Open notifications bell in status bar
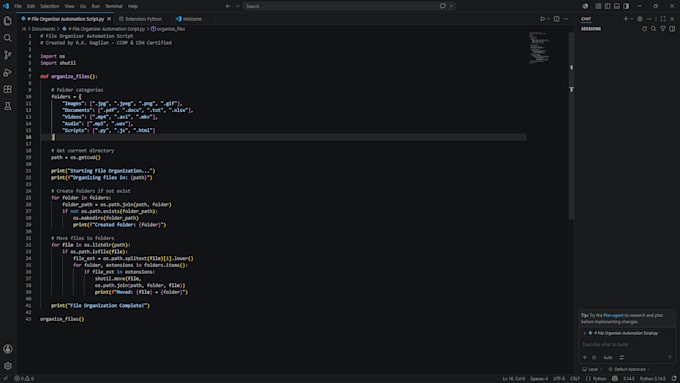This screenshot has width=680, height=383. (674, 379)
